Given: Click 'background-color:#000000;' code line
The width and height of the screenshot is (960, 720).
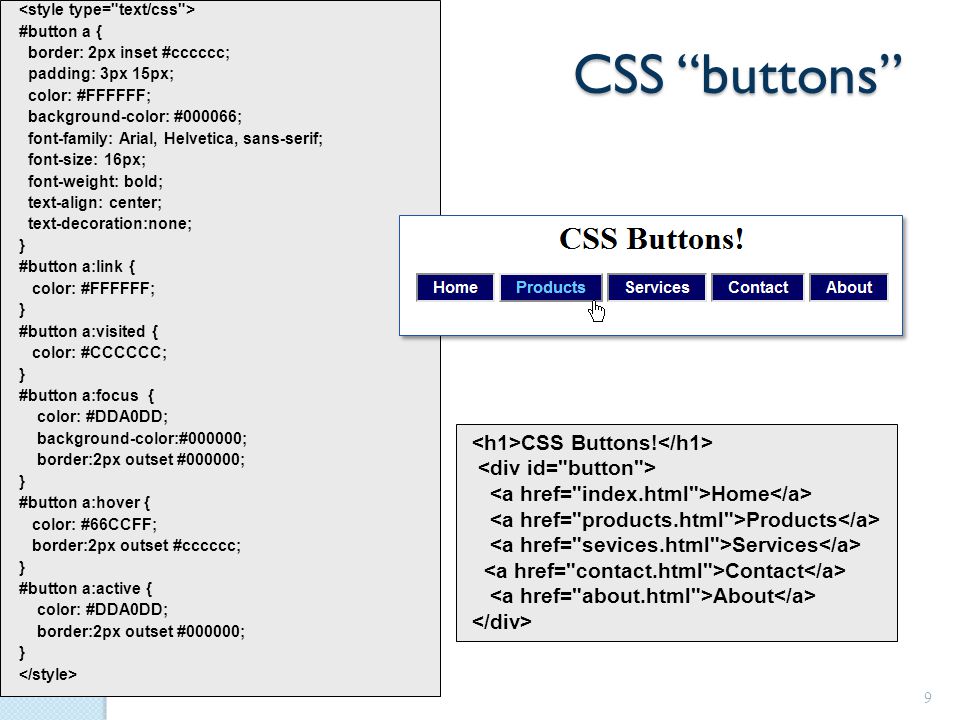Looking at the screenshot, I should point(142,438).
